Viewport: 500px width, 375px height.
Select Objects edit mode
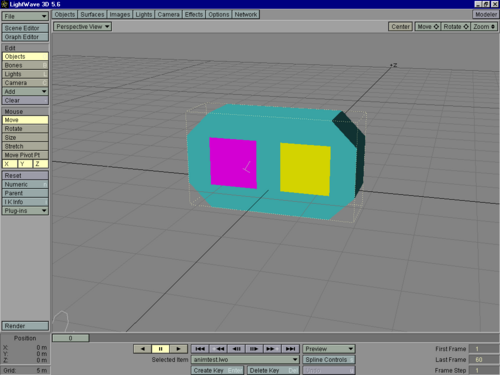25,57
